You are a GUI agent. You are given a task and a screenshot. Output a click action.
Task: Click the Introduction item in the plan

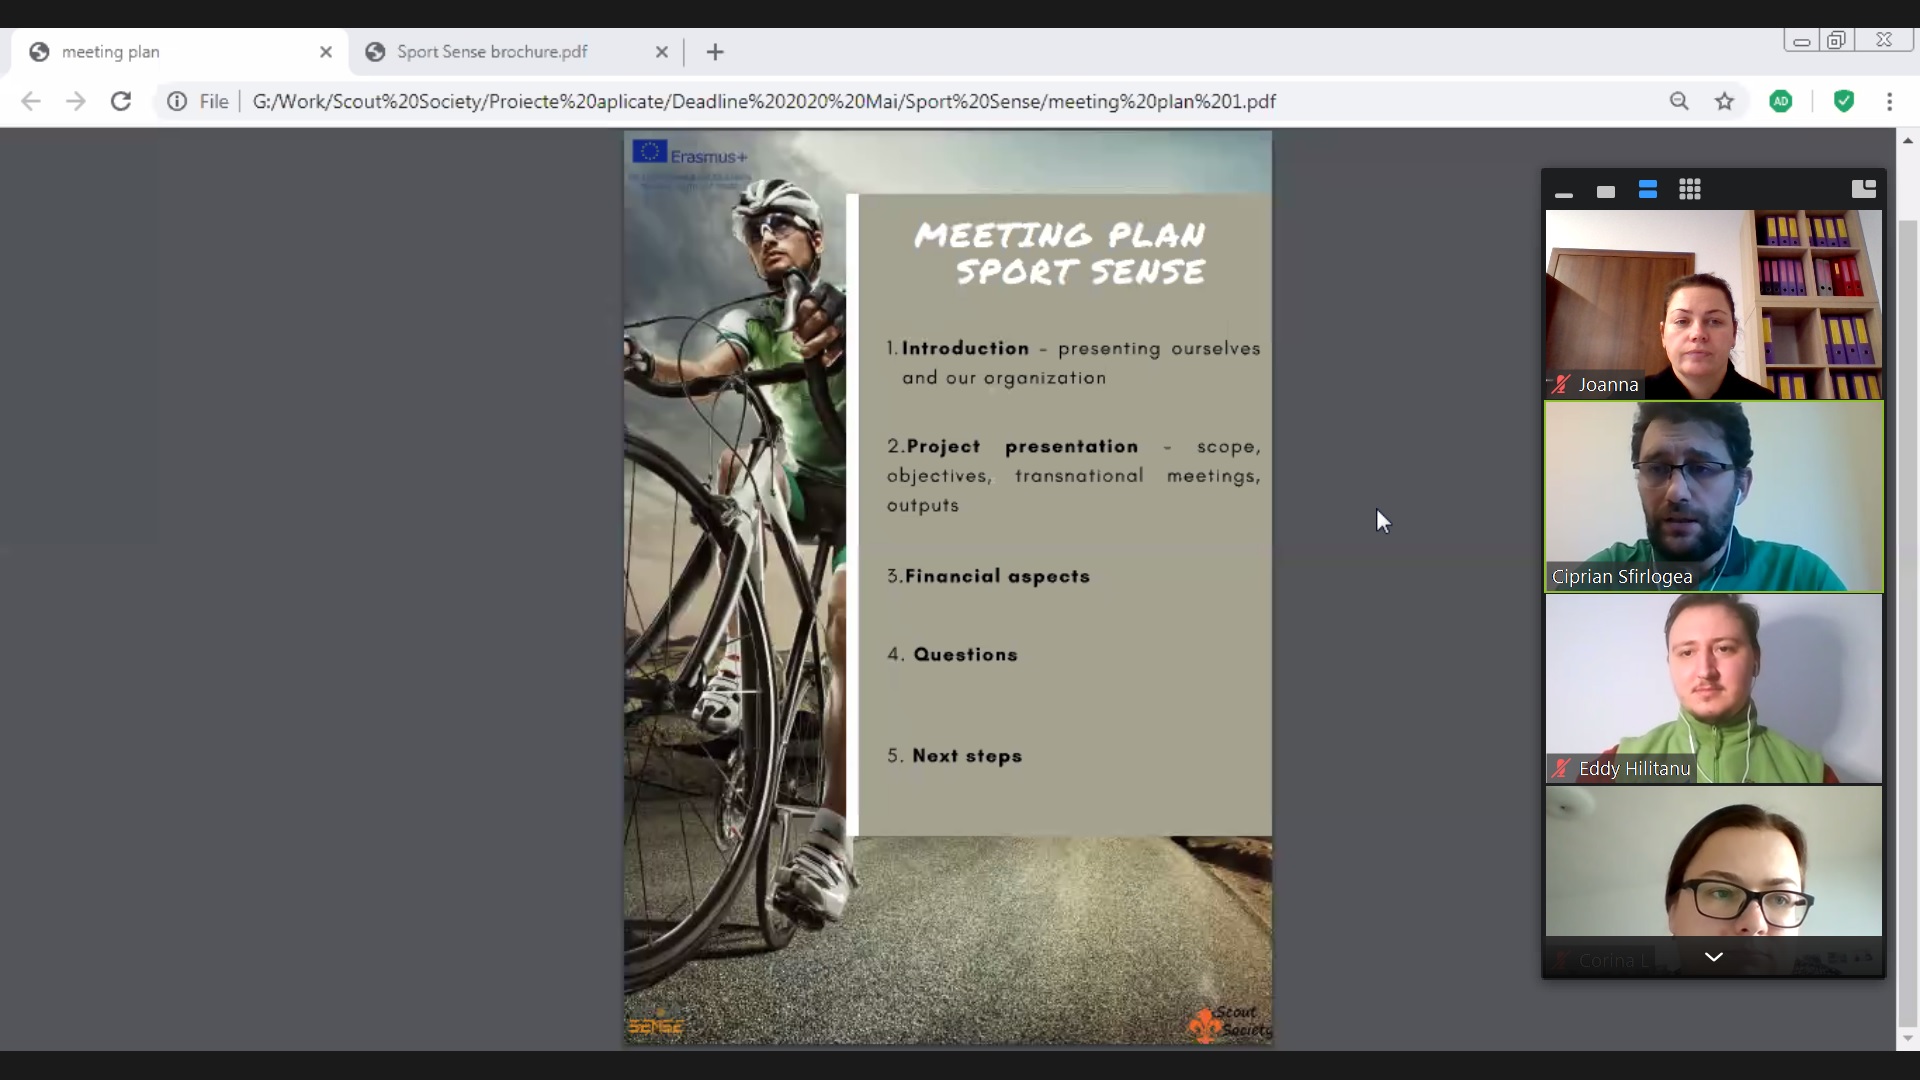point(1073,363)
